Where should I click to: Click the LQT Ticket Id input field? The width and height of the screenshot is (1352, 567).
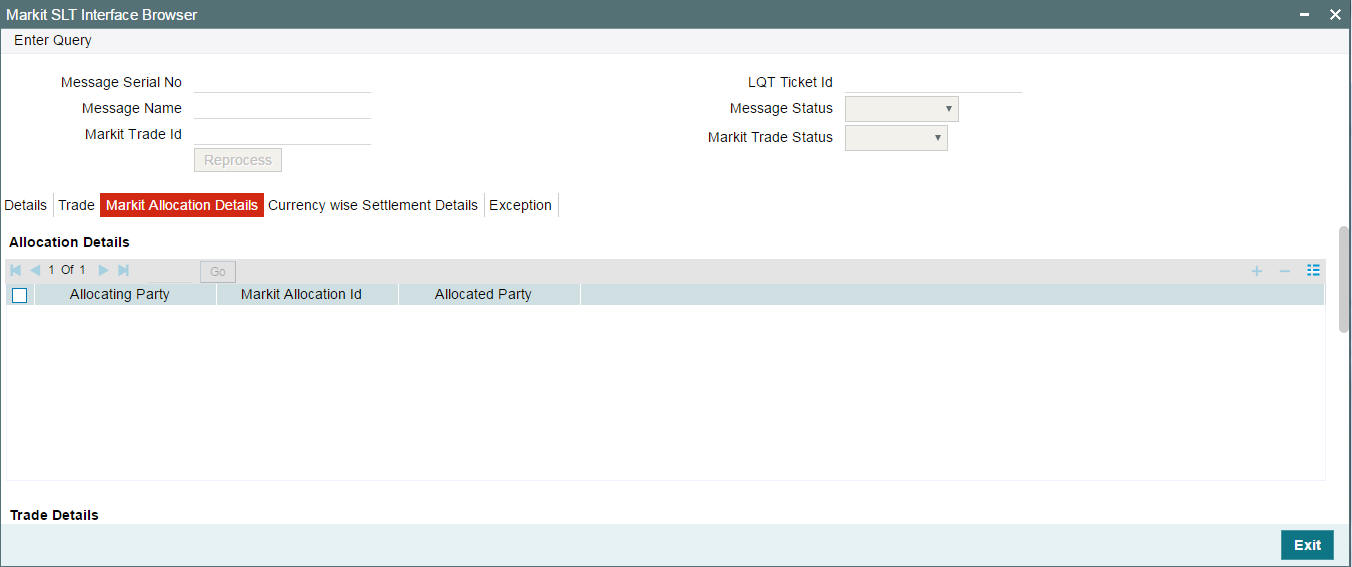tap(933, 82)
